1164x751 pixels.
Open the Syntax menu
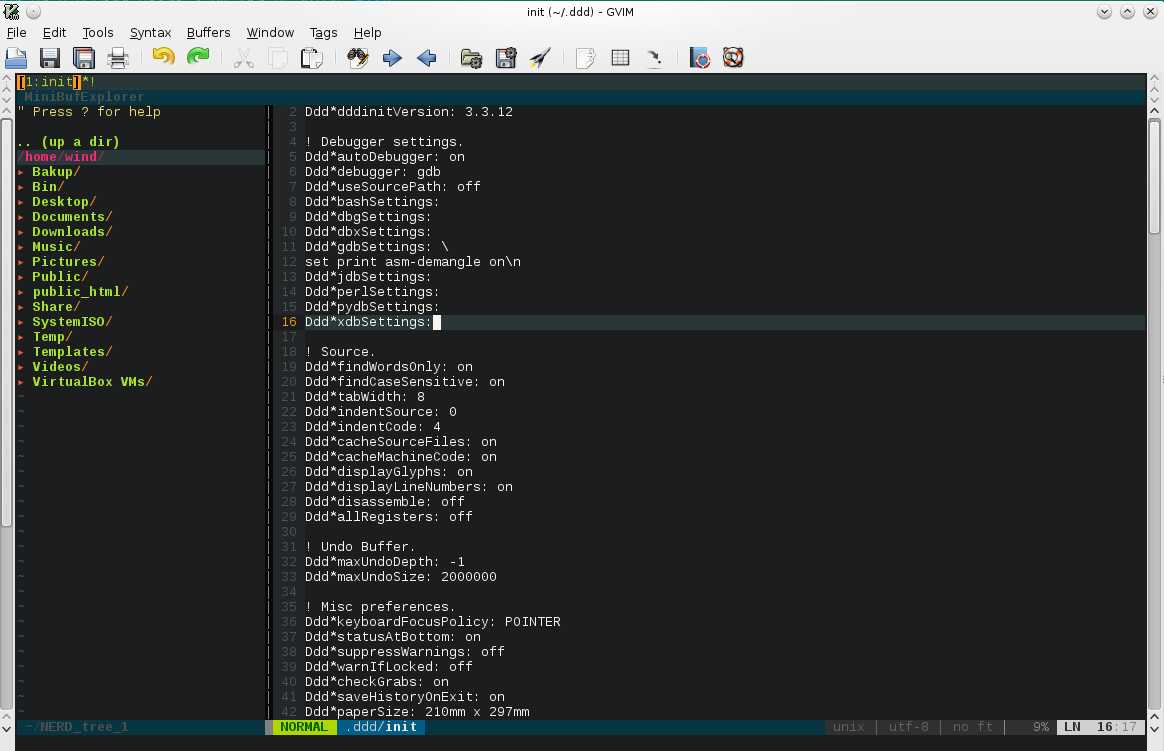151,33
